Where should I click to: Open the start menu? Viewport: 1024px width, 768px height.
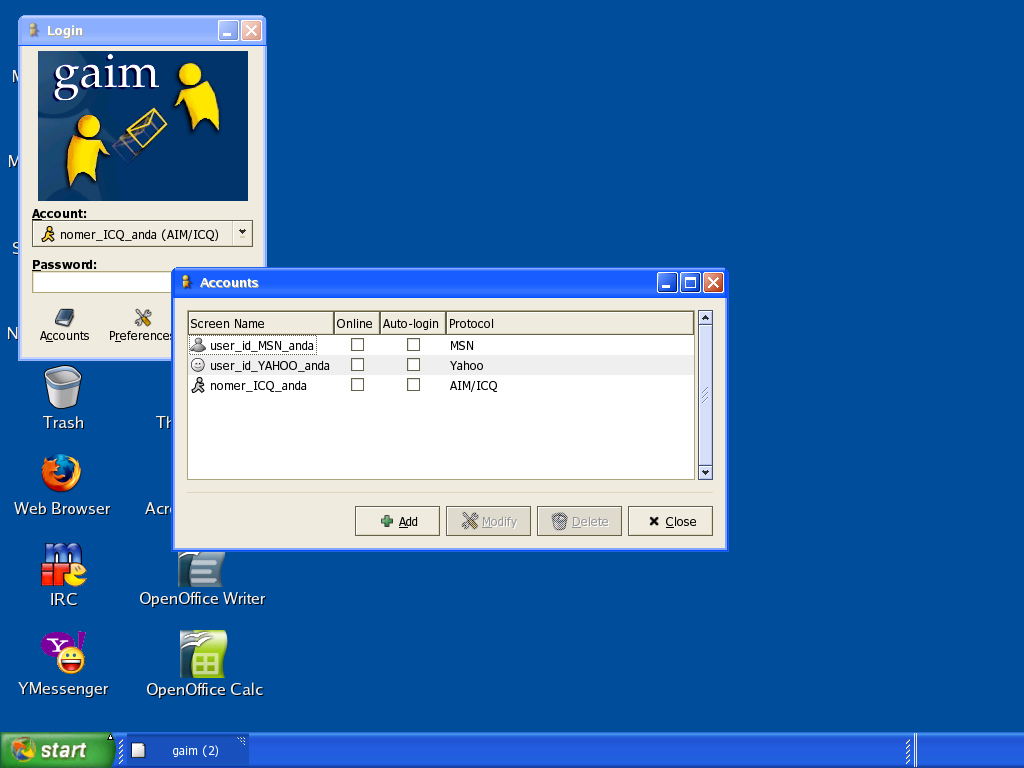[x=57, y=750]
